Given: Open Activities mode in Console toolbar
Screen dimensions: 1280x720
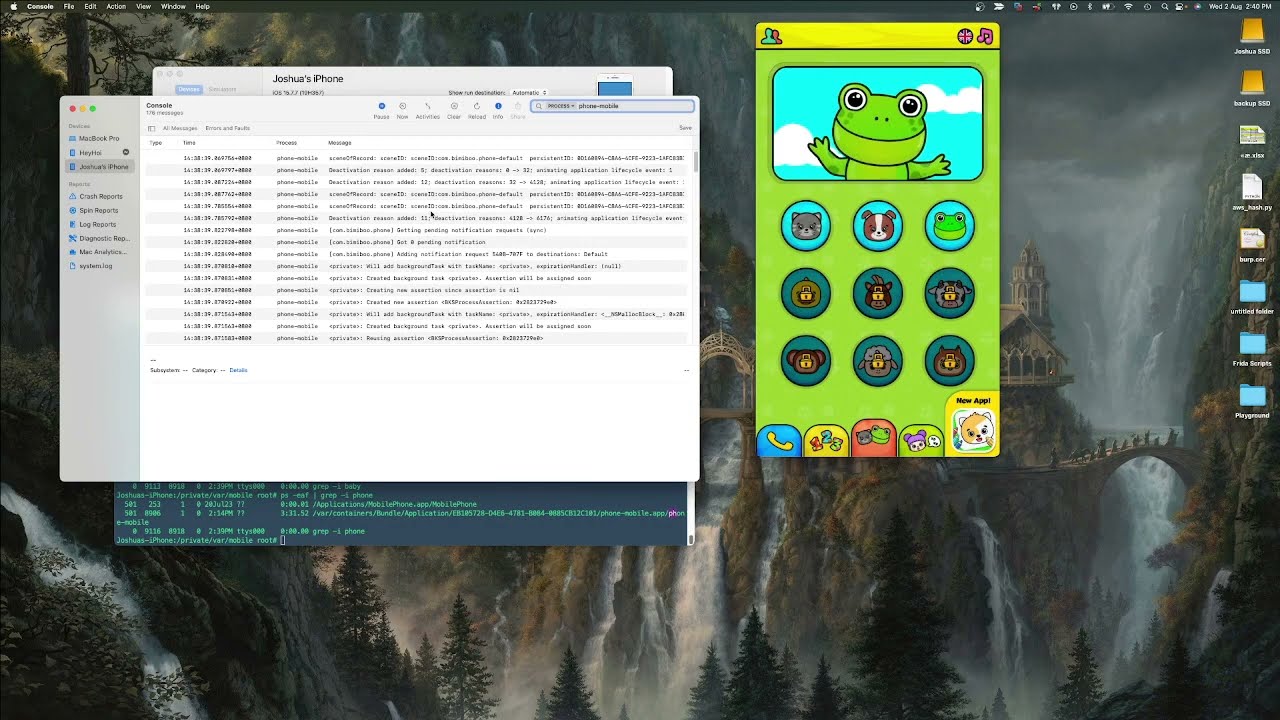Looking at the screenshot, I should point(427,110).
